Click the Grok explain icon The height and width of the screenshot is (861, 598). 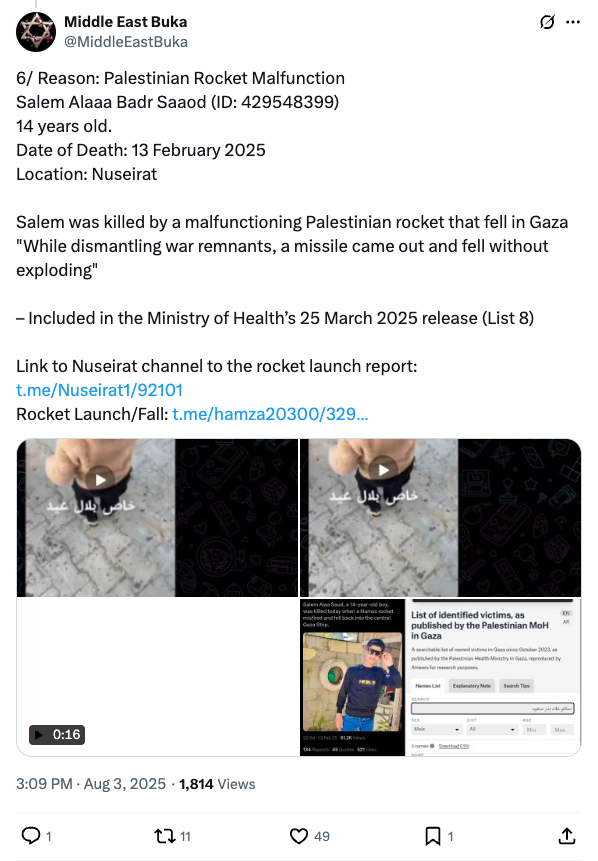click(x=547, y=22)
